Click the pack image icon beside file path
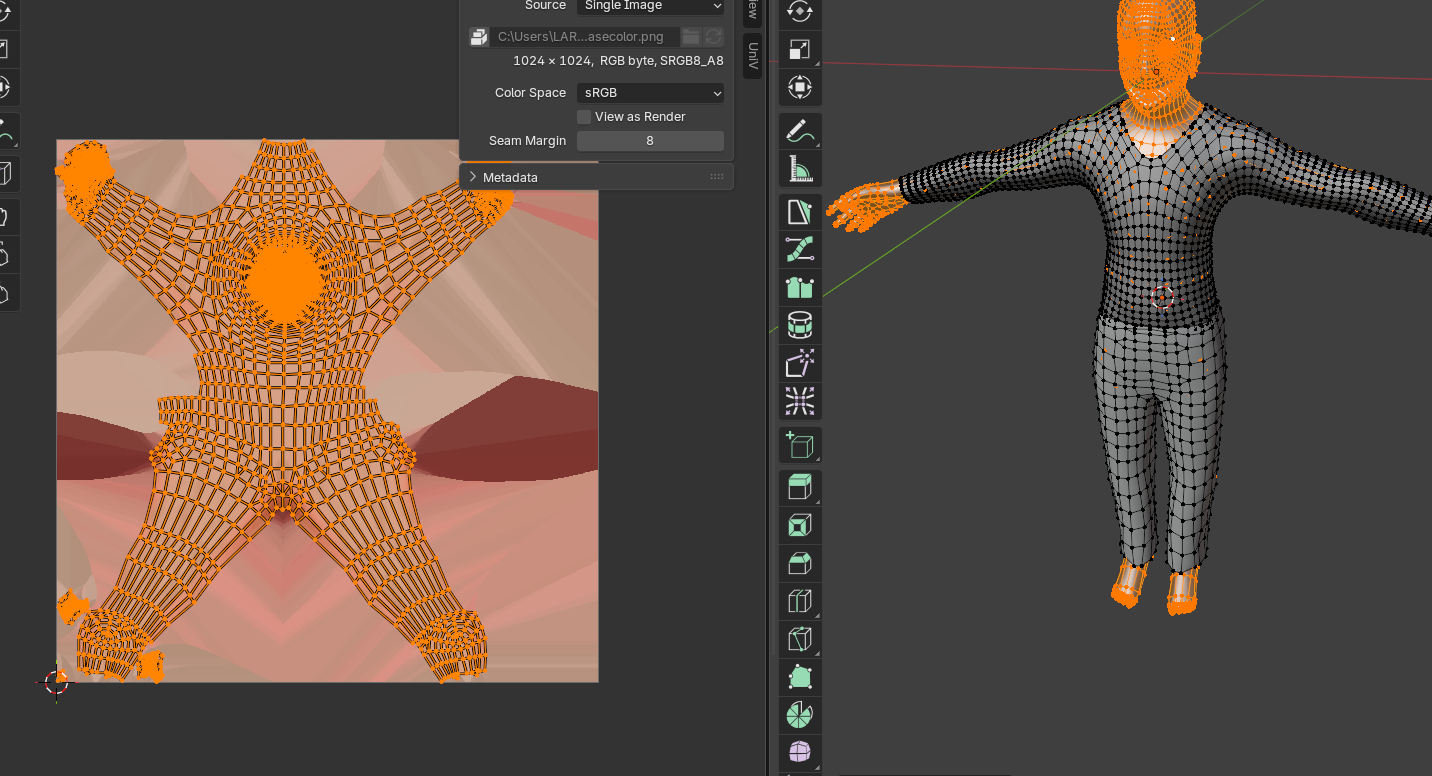This screenshot has height=776, width=1432. 479,37
